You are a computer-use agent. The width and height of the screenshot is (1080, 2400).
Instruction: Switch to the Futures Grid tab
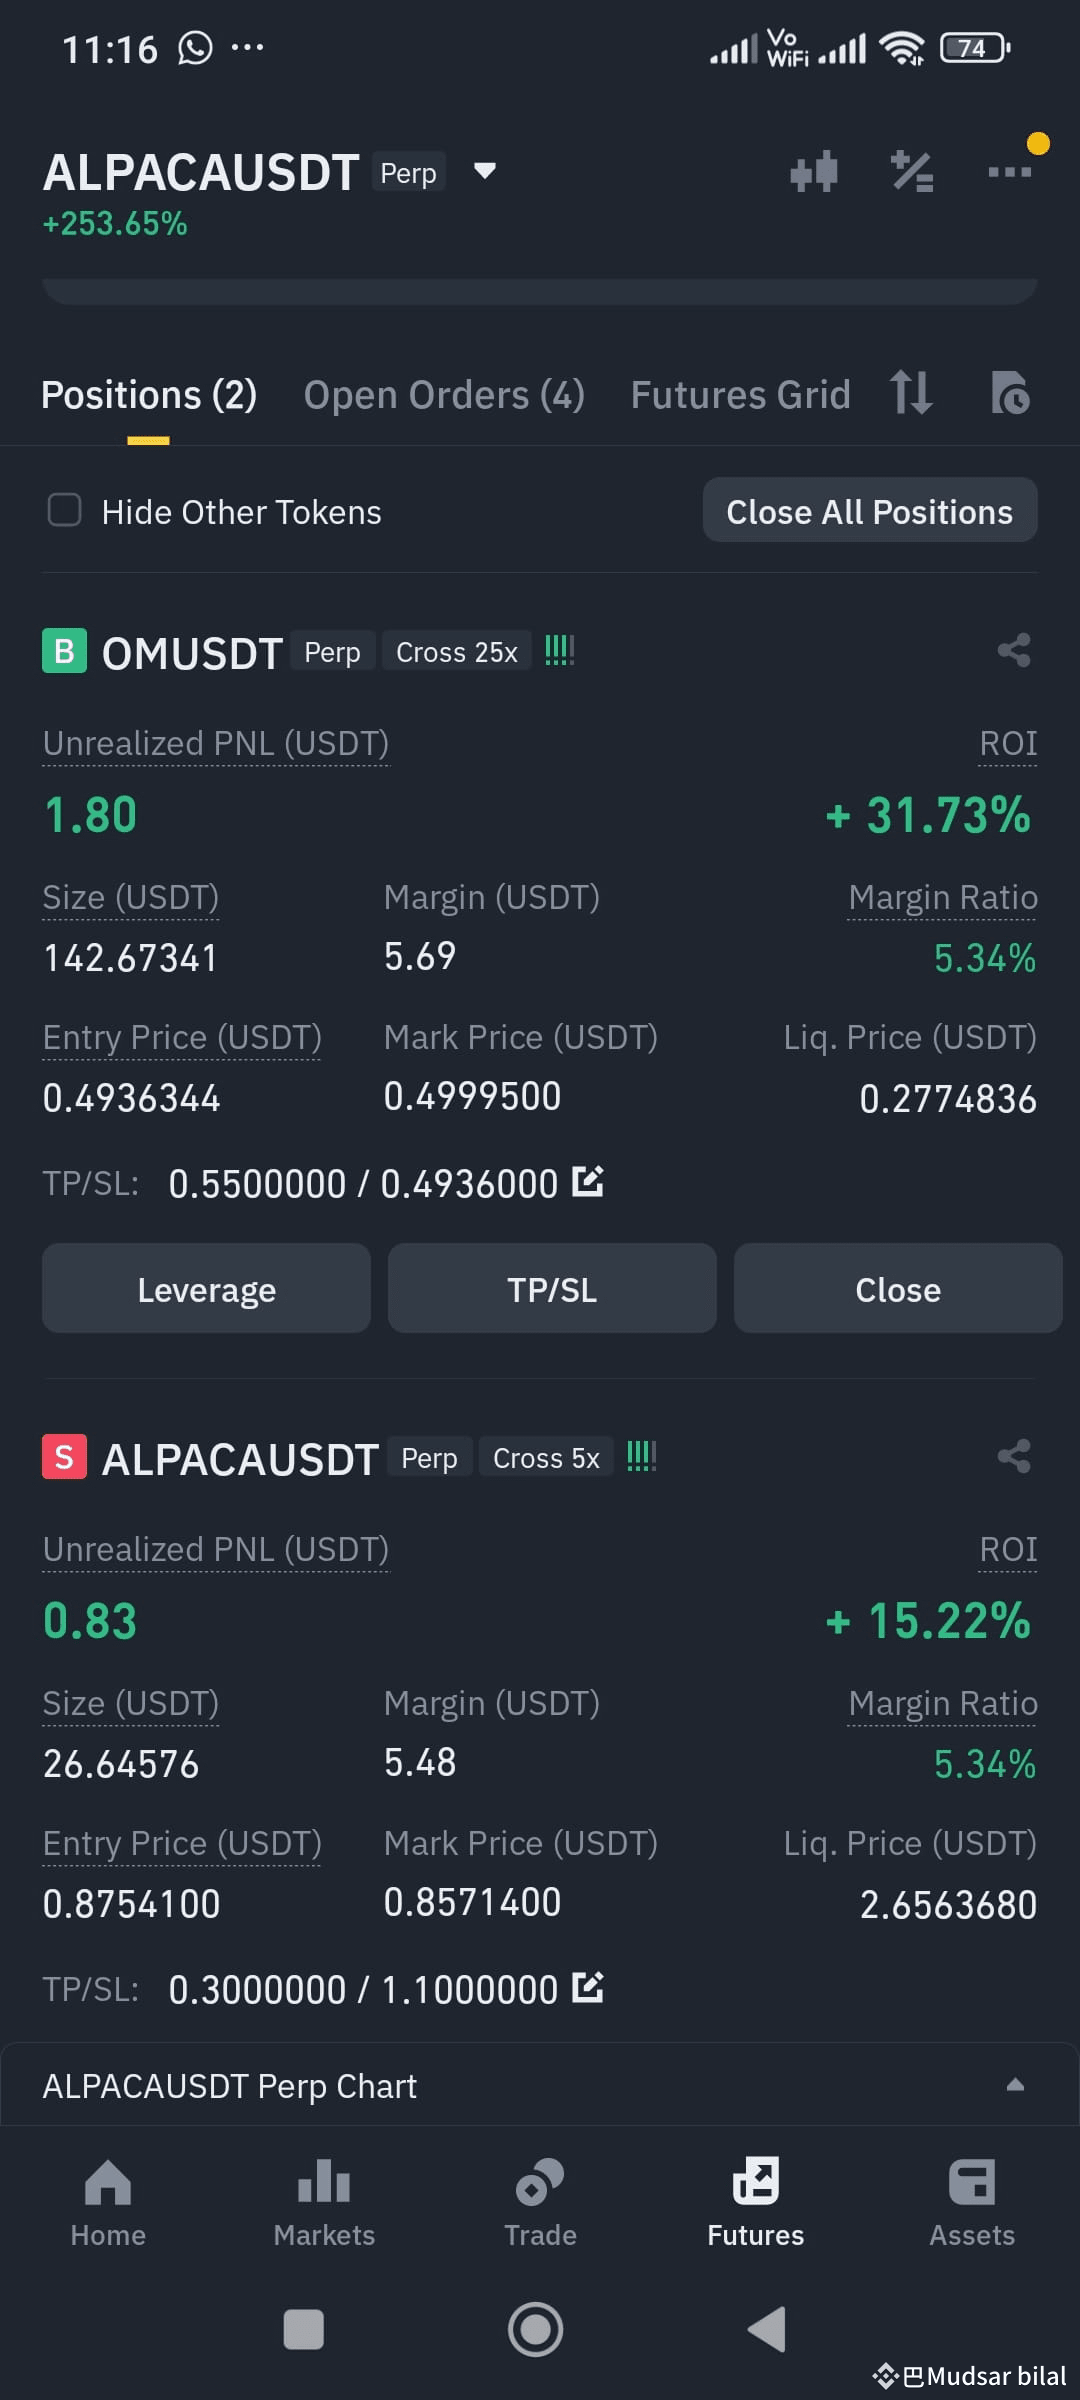pos(740,395)
